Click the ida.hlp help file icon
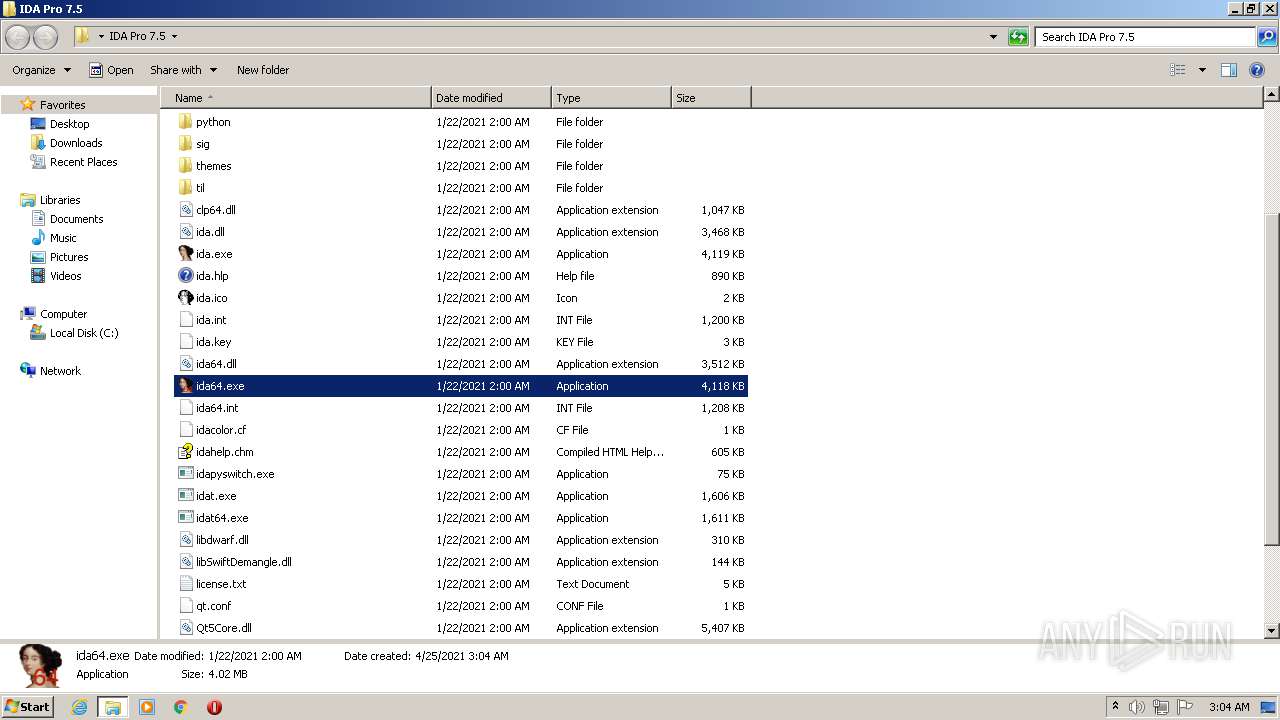Image resolution: width=1280 pixels, height=720 pixels. tap(185, 276)
